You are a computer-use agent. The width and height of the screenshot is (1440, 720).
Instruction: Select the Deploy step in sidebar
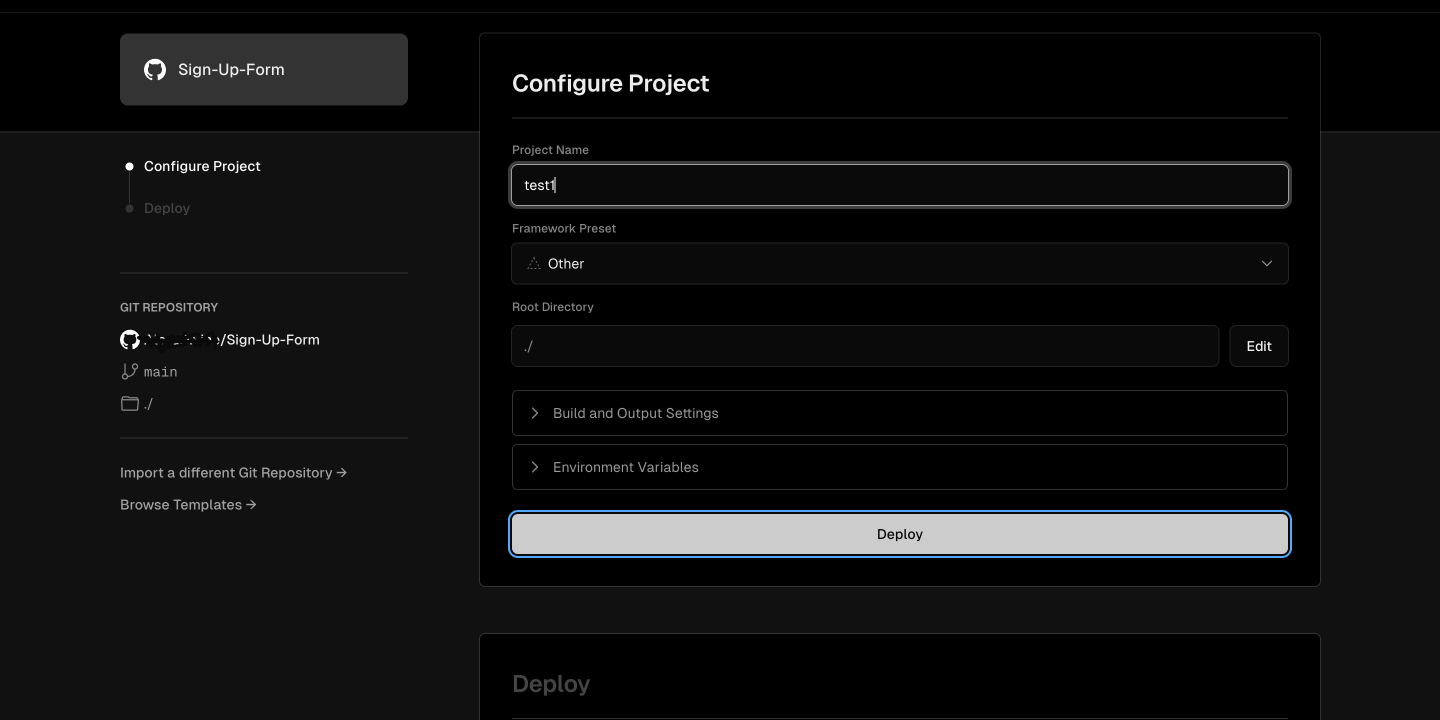[x=167, y=208]
